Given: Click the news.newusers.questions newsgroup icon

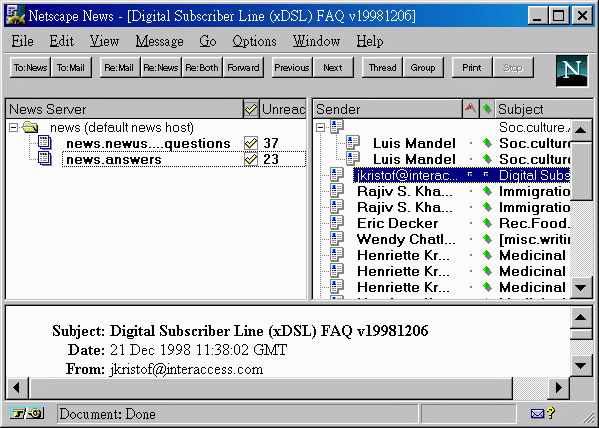Looking at the screenshot, I should [45, 143].
